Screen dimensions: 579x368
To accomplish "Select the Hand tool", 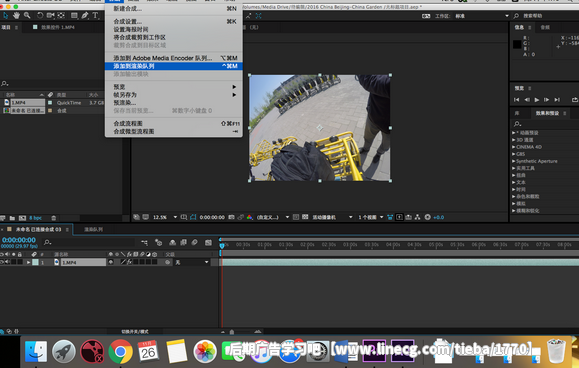I will pyautogui.click(x=16, y=16).
